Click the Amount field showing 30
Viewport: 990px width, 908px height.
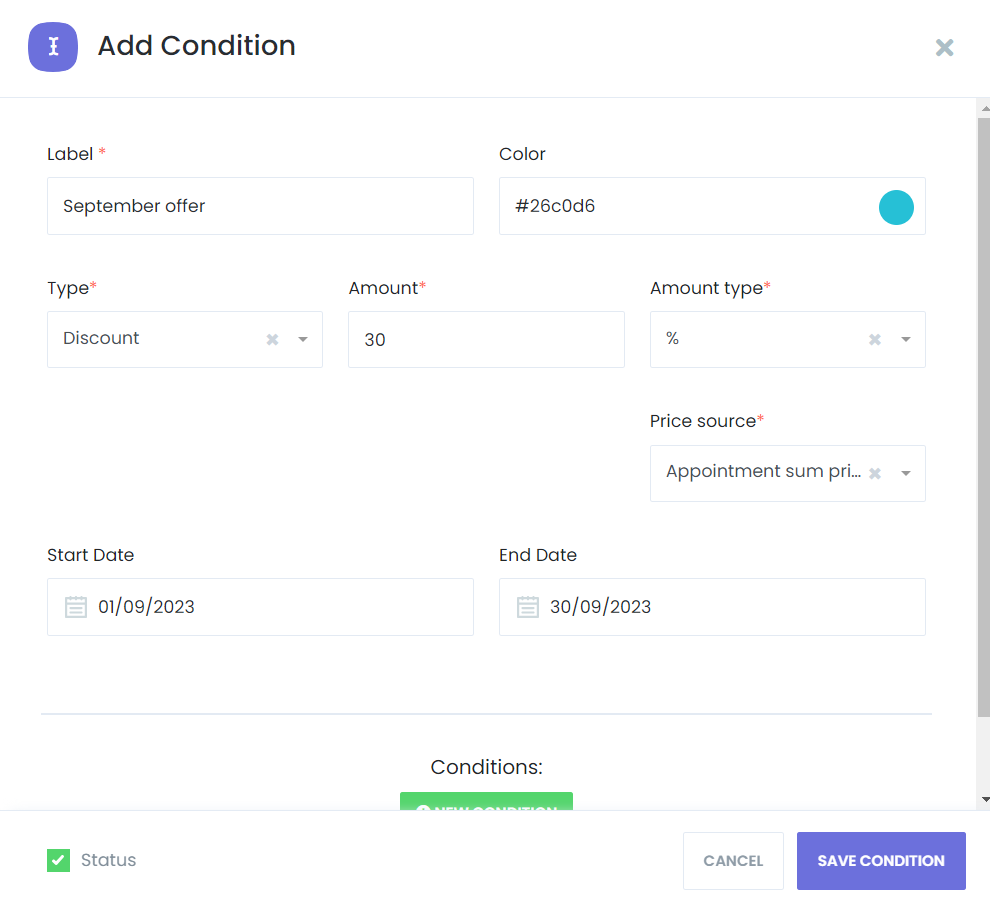pyautogui.click(x=486, y=339)
